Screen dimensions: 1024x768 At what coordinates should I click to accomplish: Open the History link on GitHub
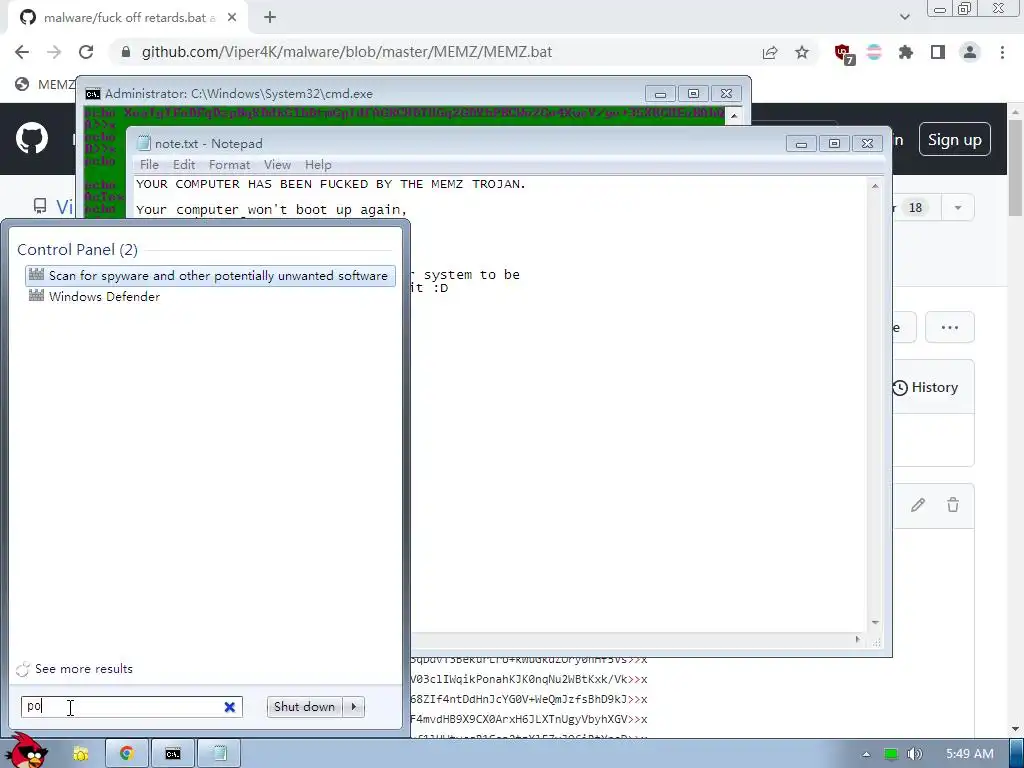(925, 387)
